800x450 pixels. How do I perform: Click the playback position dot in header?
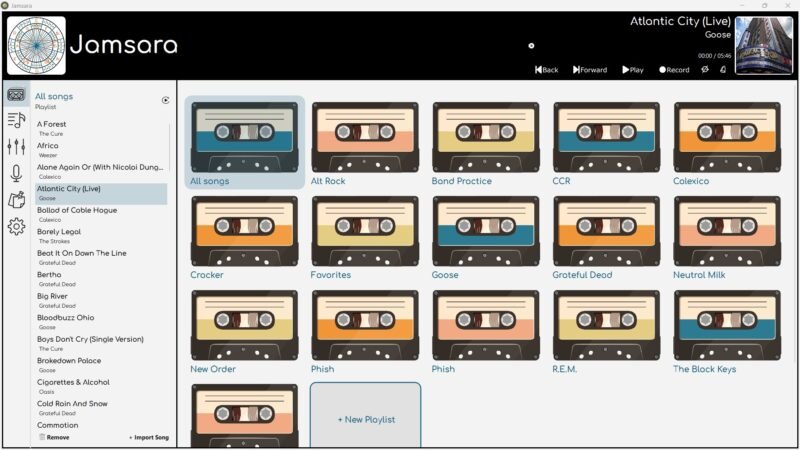[531, 45]
